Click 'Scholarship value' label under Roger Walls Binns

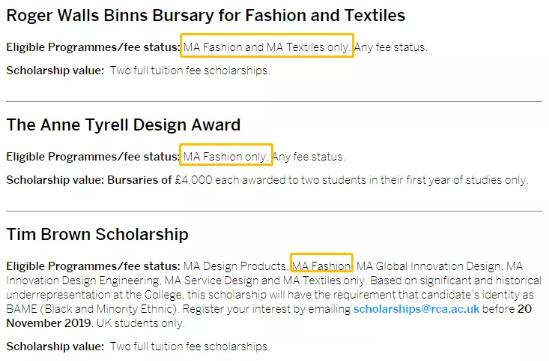point(55,70)
